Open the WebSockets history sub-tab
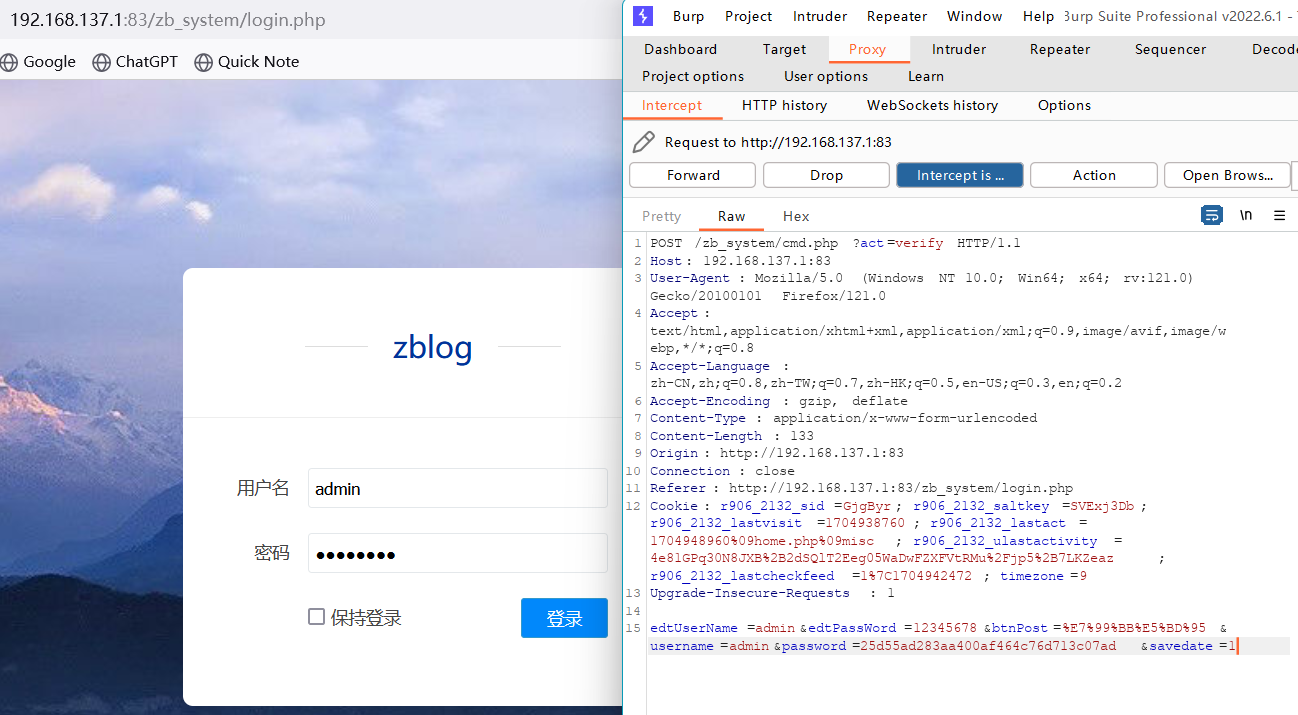The height and width of the screenshot is (715, 1298). pos(932,105)
